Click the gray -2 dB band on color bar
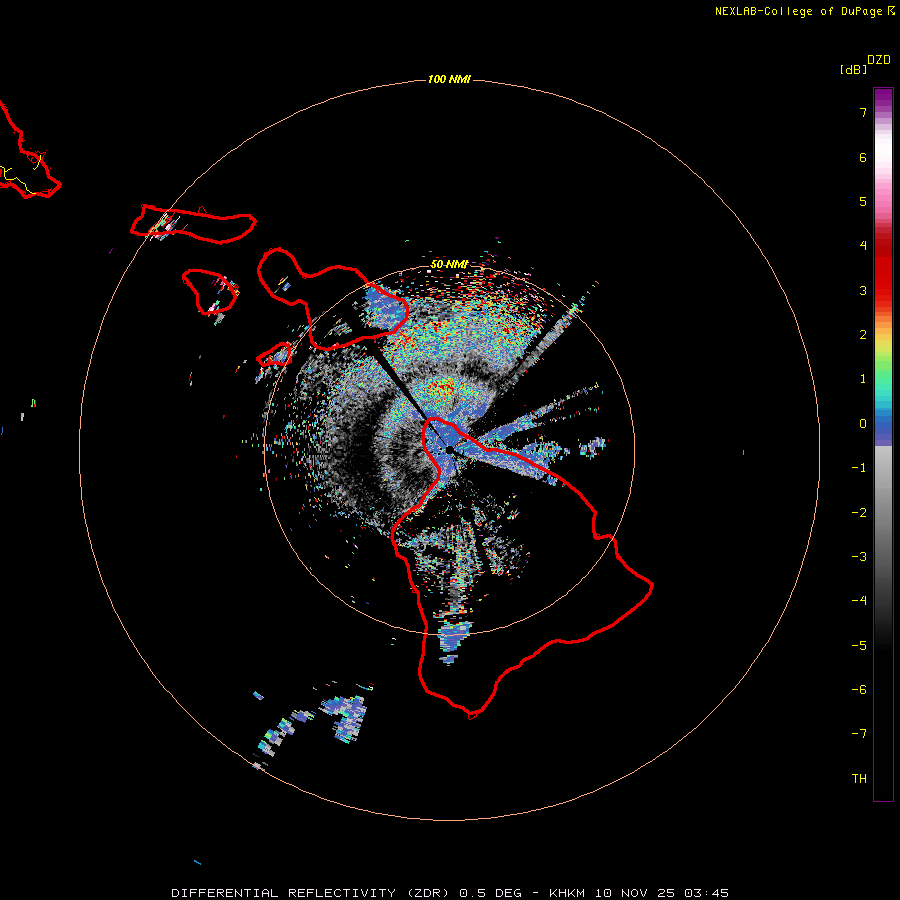The image size is (900, 900). click(x=883, y=513)
